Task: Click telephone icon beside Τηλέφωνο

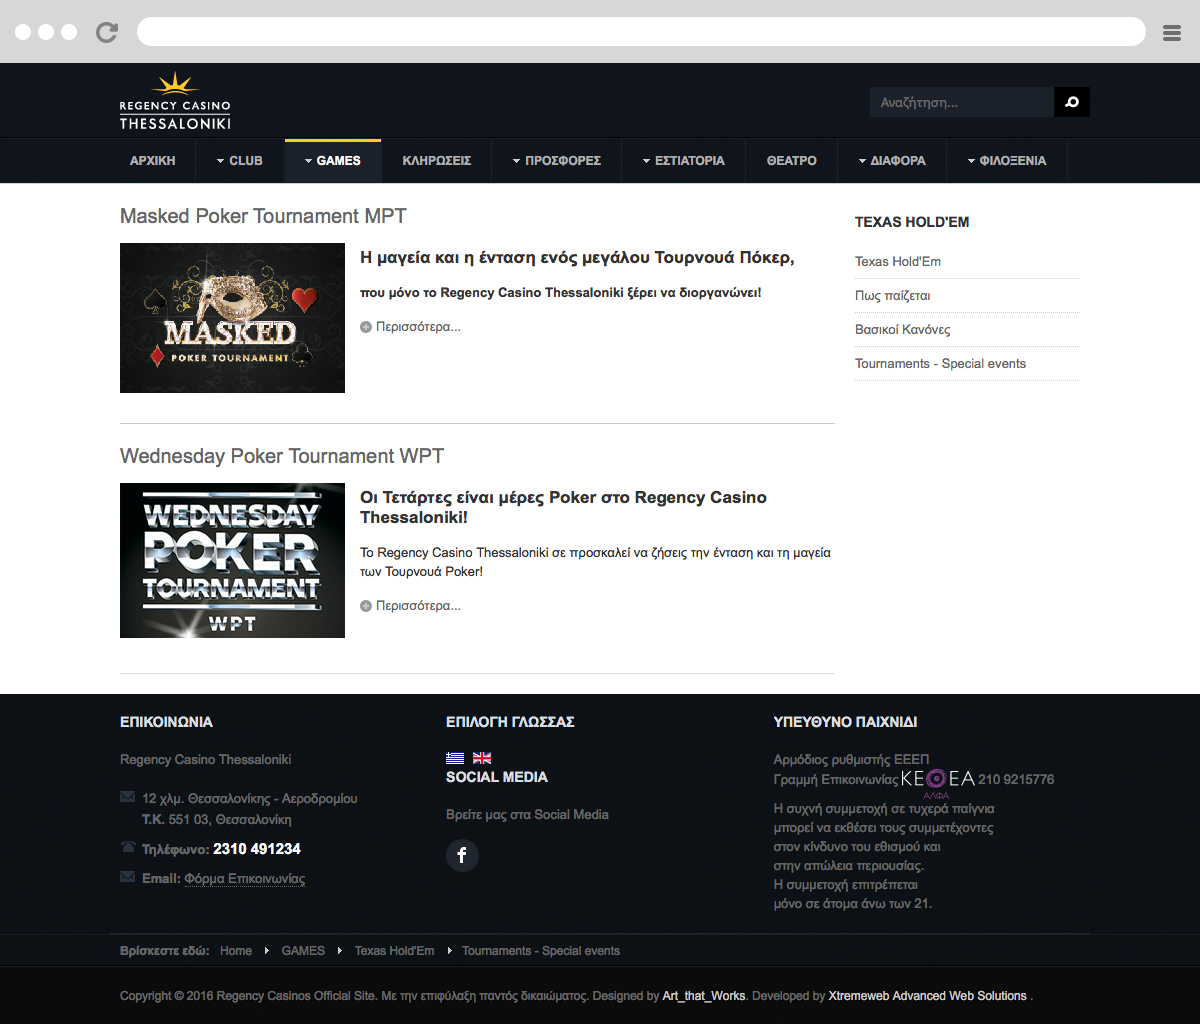Action: (127, 847)
